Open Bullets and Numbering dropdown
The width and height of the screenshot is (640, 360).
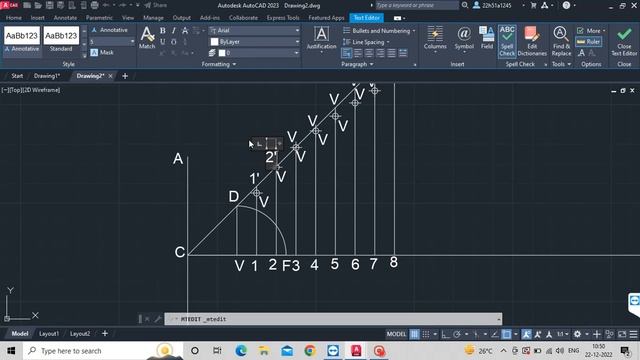(x=379, y=31)
